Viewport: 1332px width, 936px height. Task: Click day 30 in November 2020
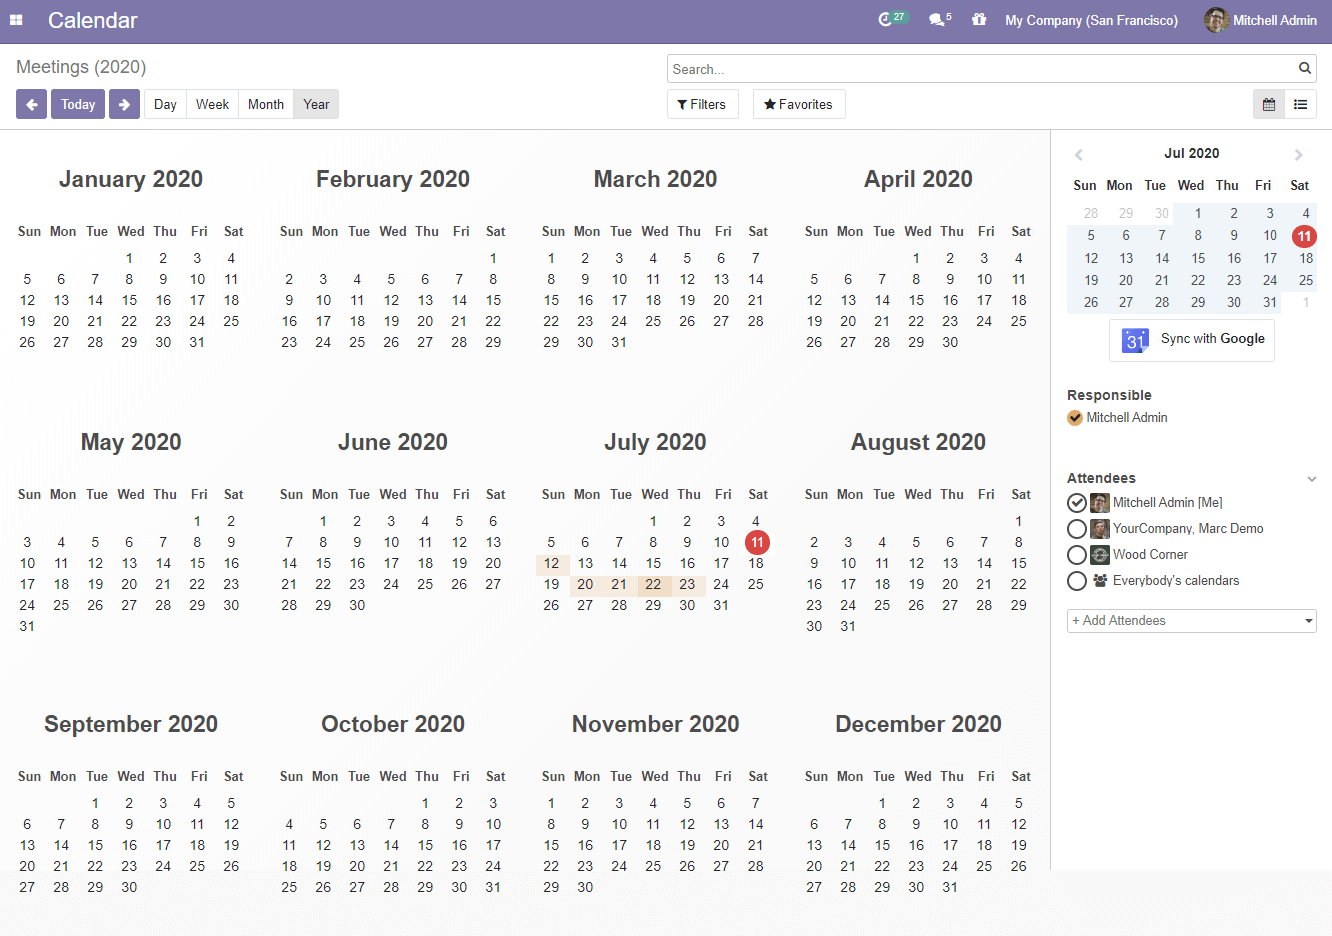pos(585,887)
